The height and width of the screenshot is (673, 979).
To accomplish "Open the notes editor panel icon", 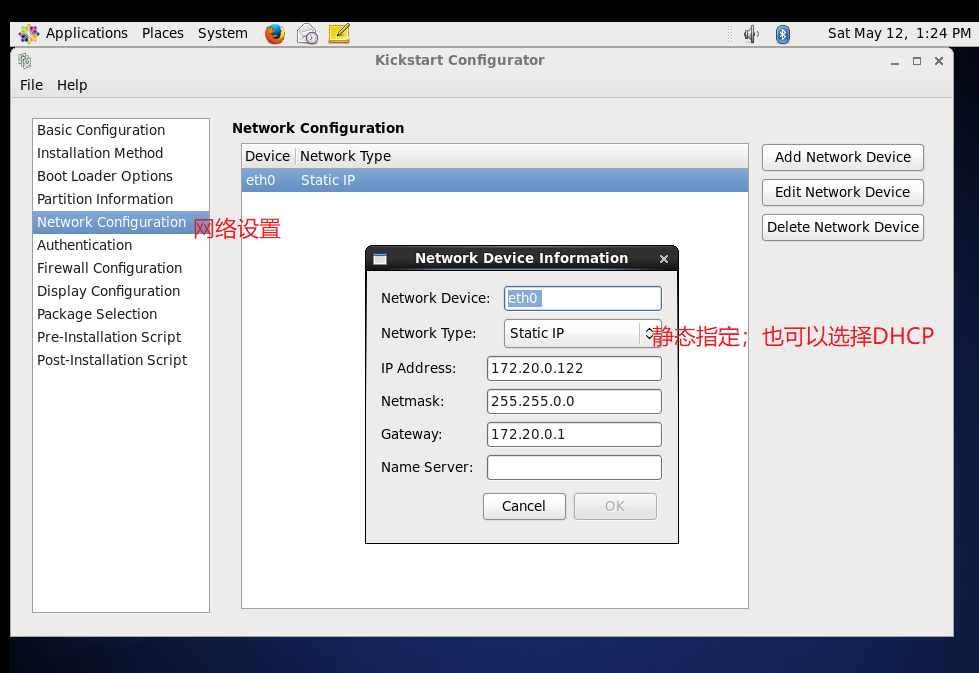I will pyautogui.click(x=339, y=33).
